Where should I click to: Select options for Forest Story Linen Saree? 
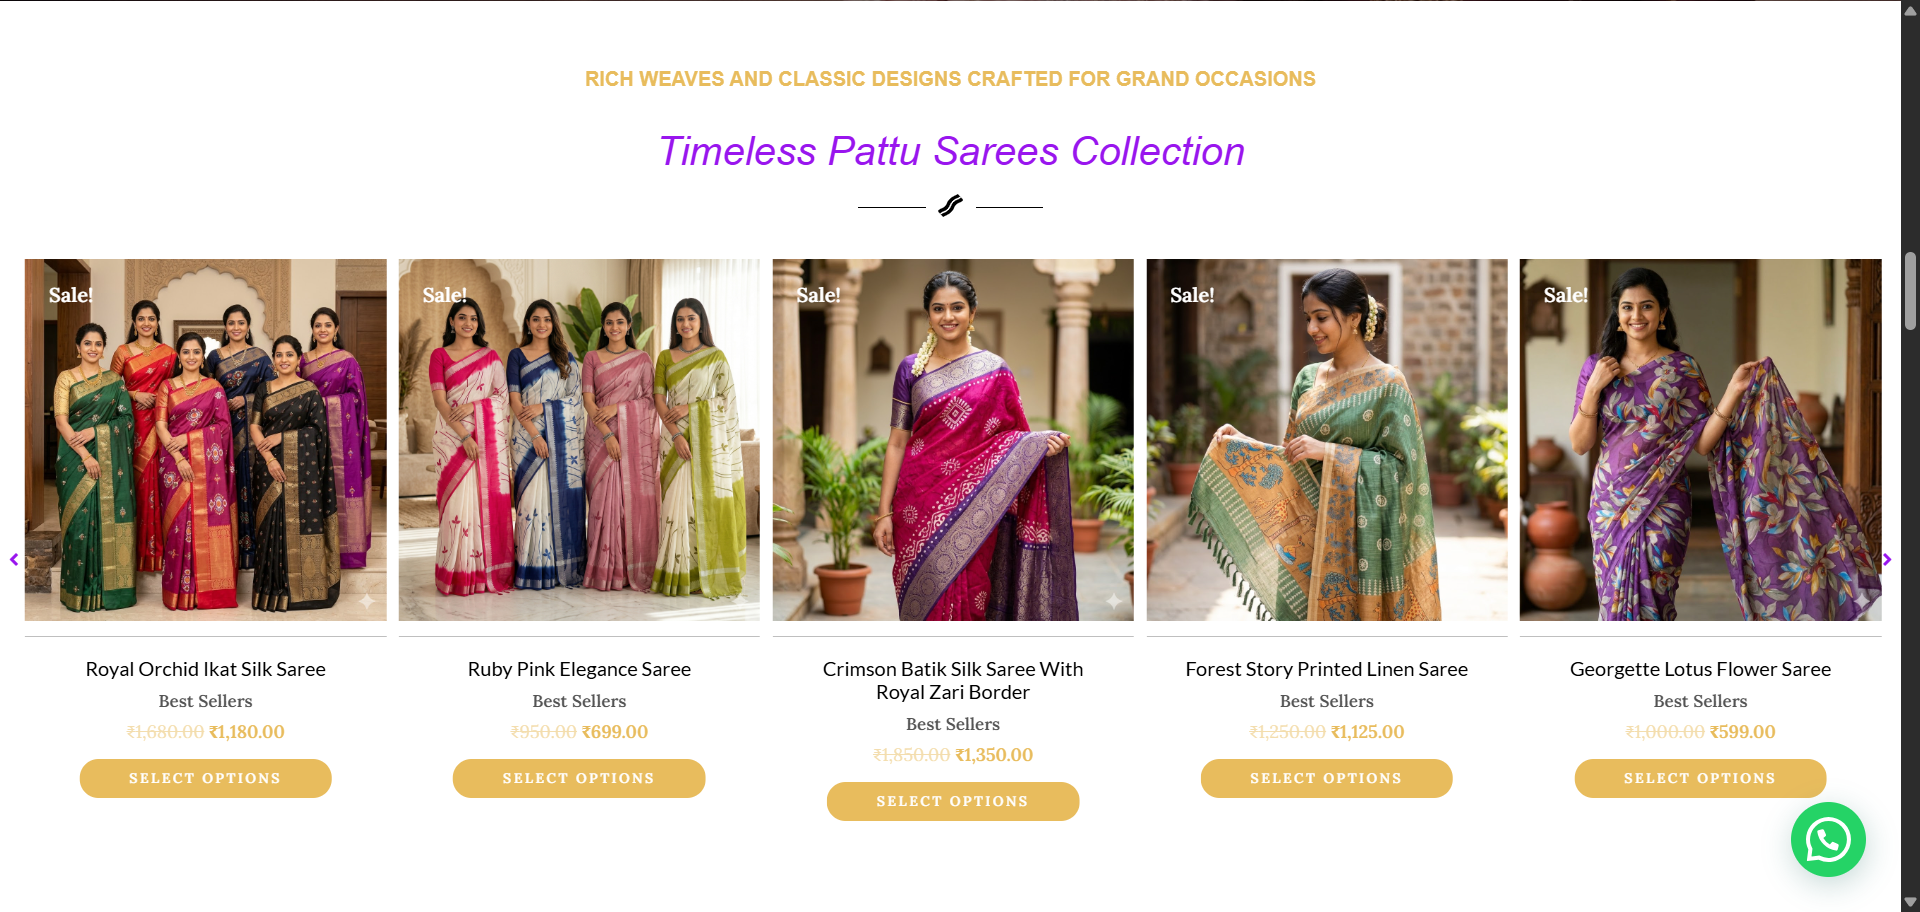pyautogui.click(x=1326, y=778)
